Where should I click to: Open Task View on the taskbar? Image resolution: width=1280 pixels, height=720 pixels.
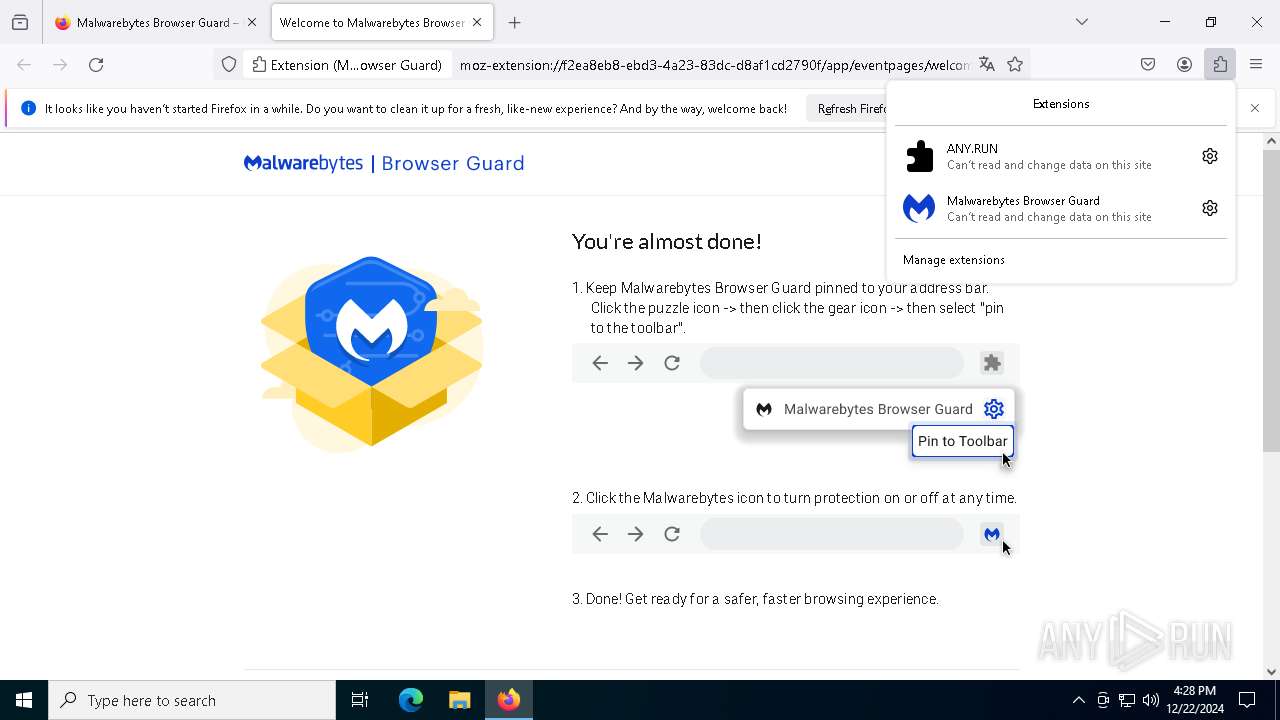click(360, 700)
